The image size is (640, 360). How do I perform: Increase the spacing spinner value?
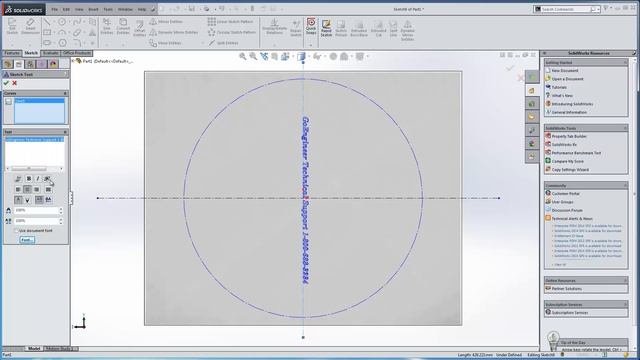tap(61, 219)
